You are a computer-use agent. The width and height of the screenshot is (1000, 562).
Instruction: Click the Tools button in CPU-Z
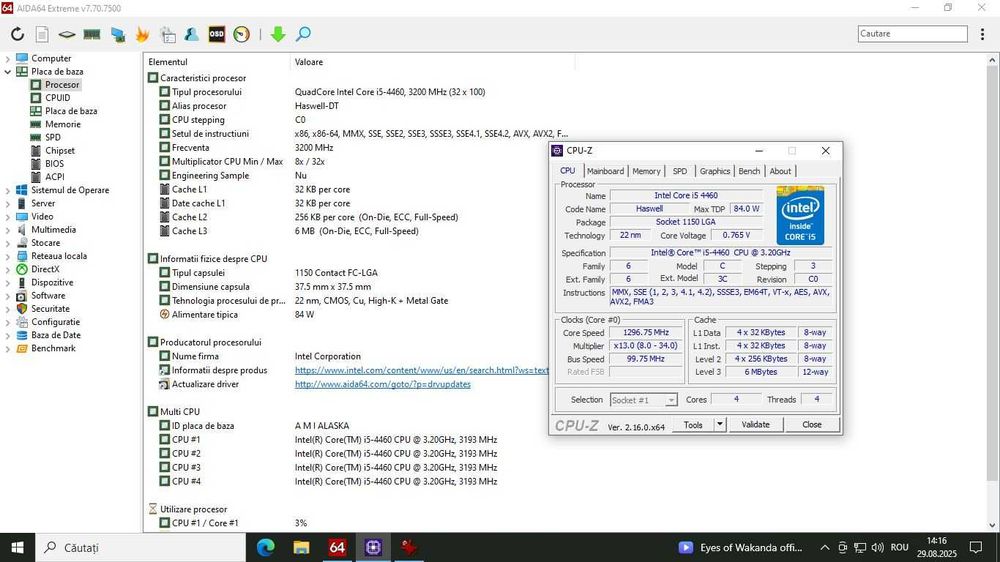693,424
